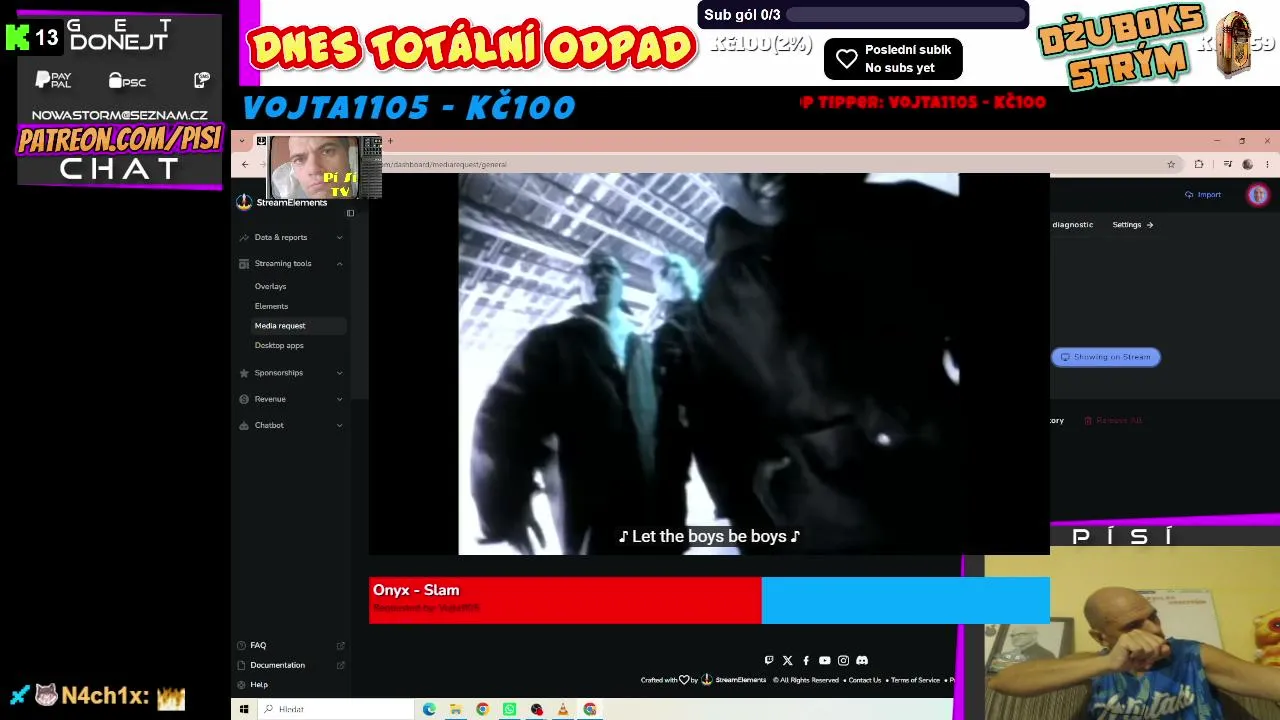Image resolution: width=1280 pixels, height=720 pixels.
Task: Open Windows Start menu
Action: (x=244, y=709)
